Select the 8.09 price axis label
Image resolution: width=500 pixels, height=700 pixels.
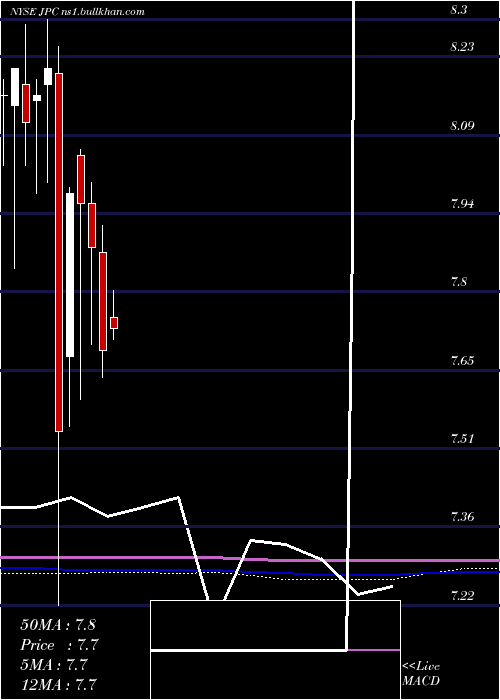point(462,125)
